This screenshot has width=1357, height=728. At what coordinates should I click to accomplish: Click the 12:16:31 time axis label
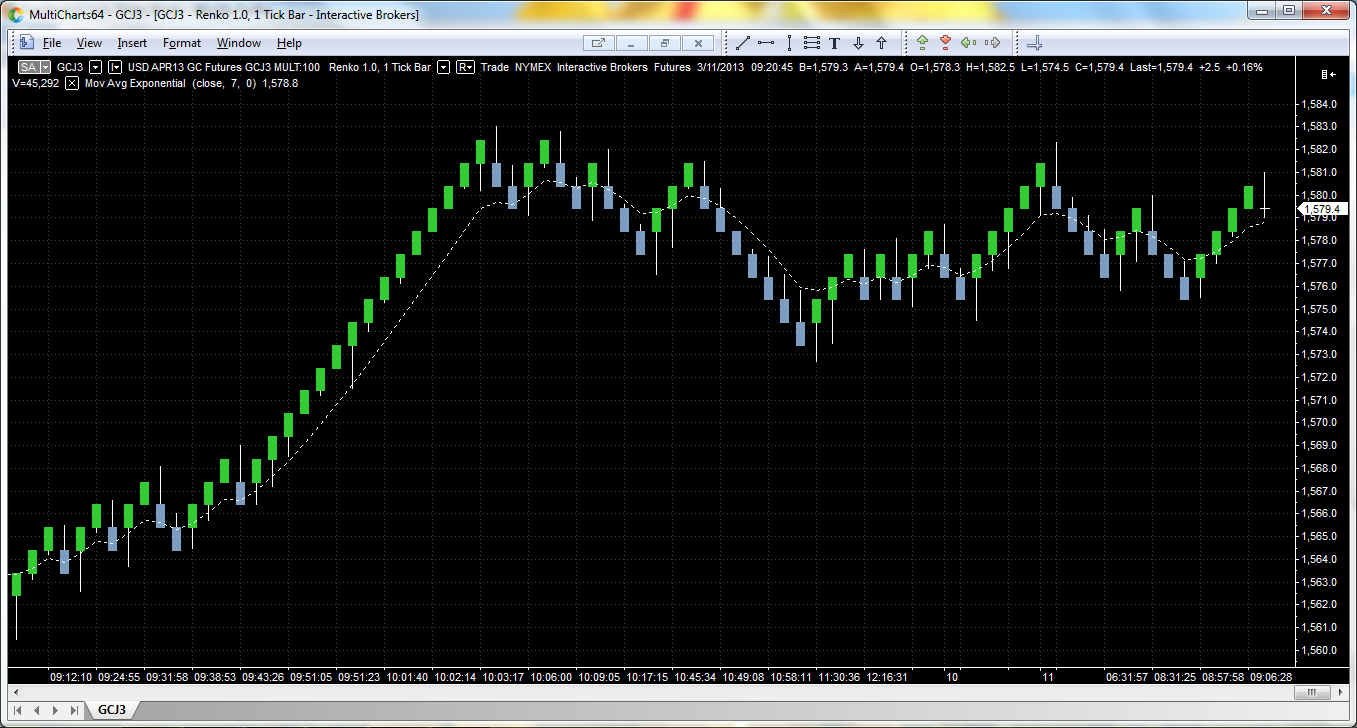pos(887,677)
